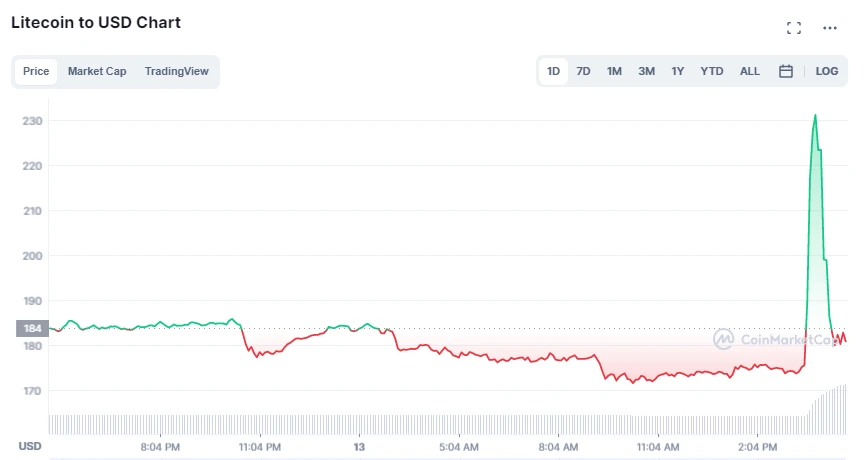Click the Litecoin to USD Chart heading
Screen dimensions: 865x460
click(x=96, y=23)
